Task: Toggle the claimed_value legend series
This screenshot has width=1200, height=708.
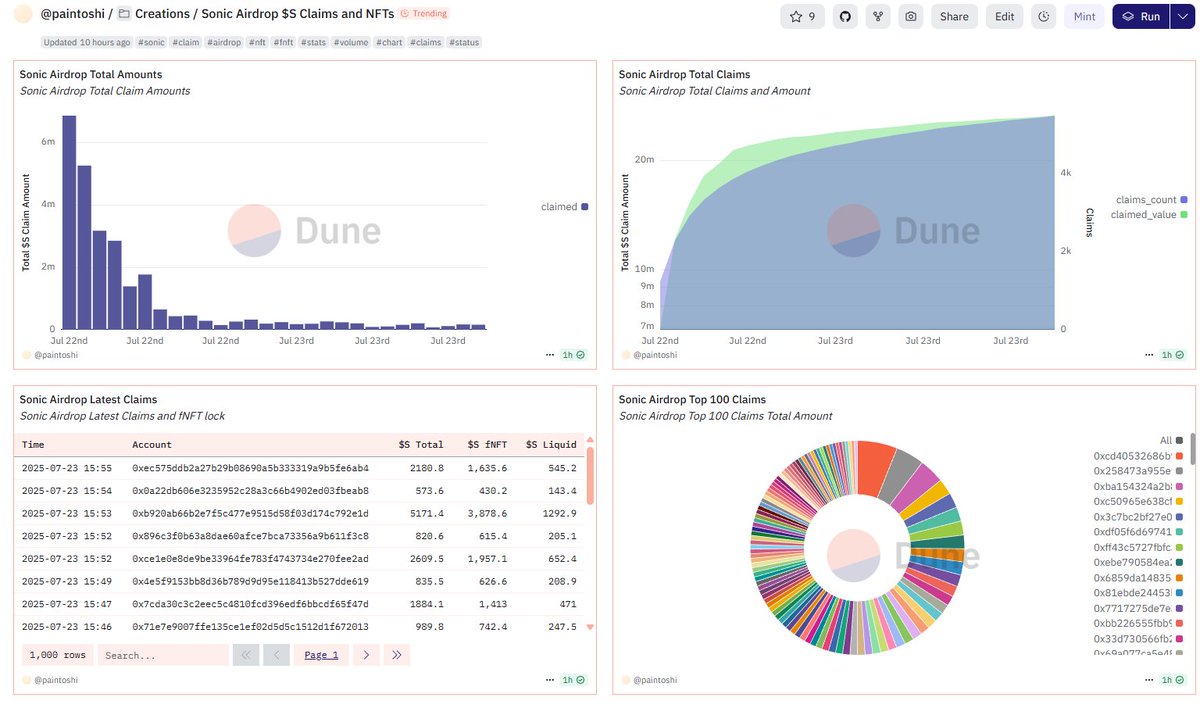Action: tap(1148, 214)
